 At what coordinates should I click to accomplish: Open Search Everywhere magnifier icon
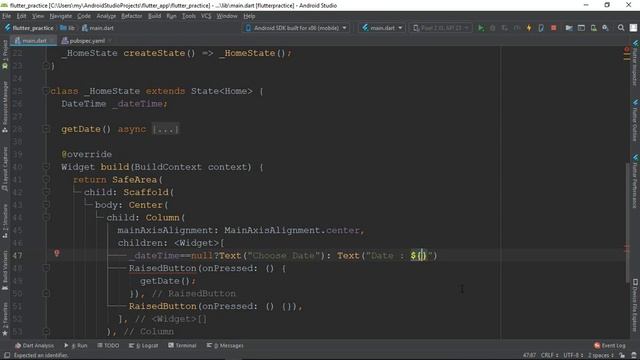point(621,28)
